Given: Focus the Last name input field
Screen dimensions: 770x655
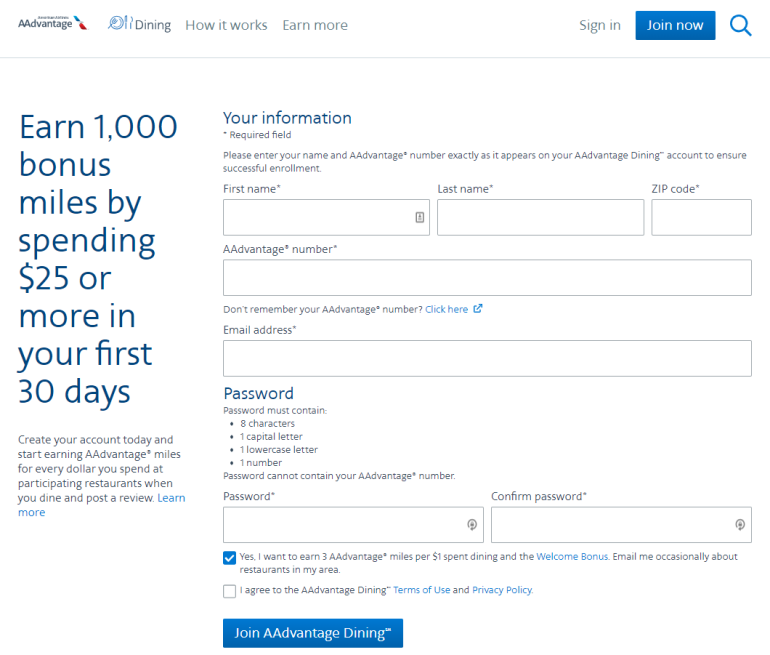Looking at the screenshot, I should pos(540,217).
